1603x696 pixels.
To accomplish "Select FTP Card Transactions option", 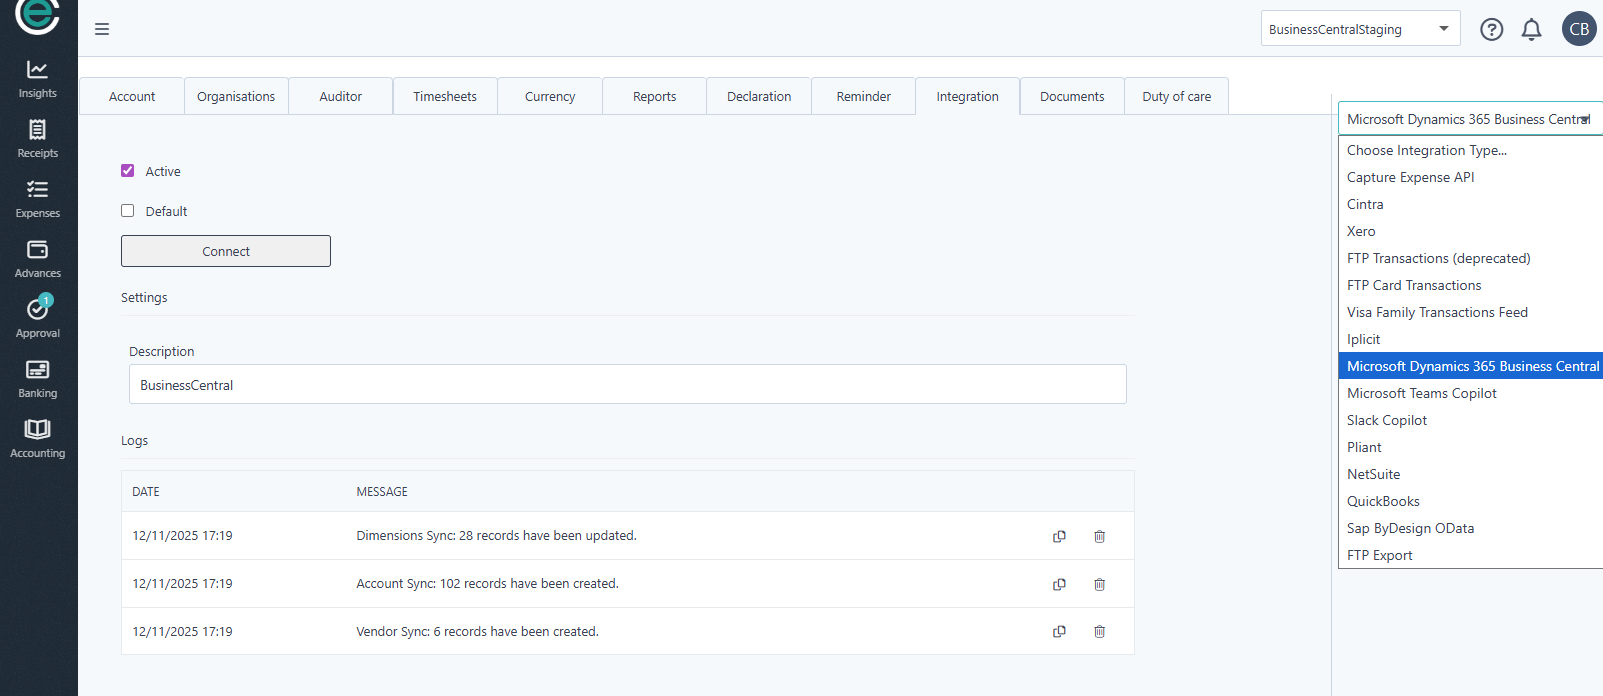I will pos(1470,285).
